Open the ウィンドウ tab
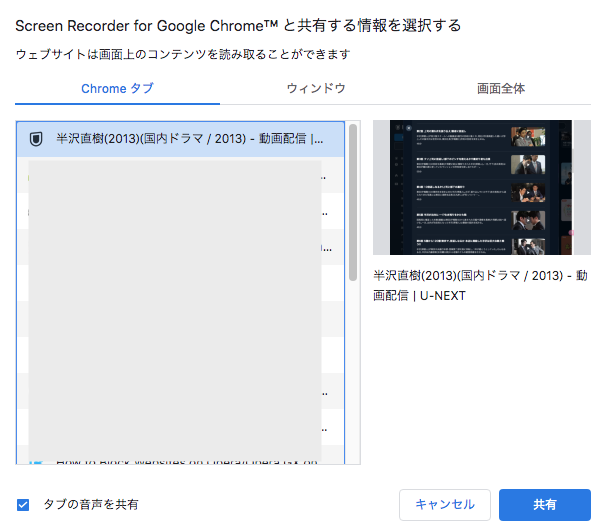This screenshot has height=530, width=606. [x=316, y=89]
